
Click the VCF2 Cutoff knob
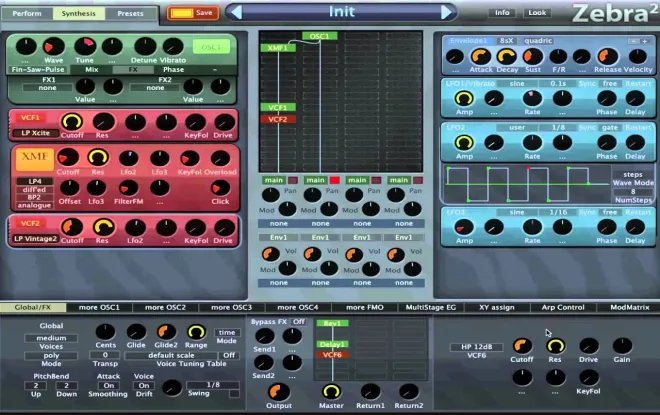tap(72, 227)
